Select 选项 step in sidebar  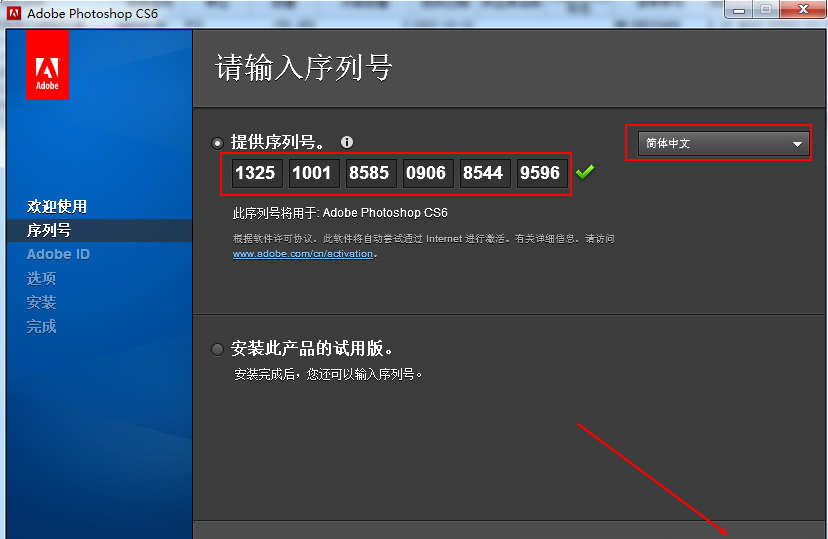pos(41,278)
